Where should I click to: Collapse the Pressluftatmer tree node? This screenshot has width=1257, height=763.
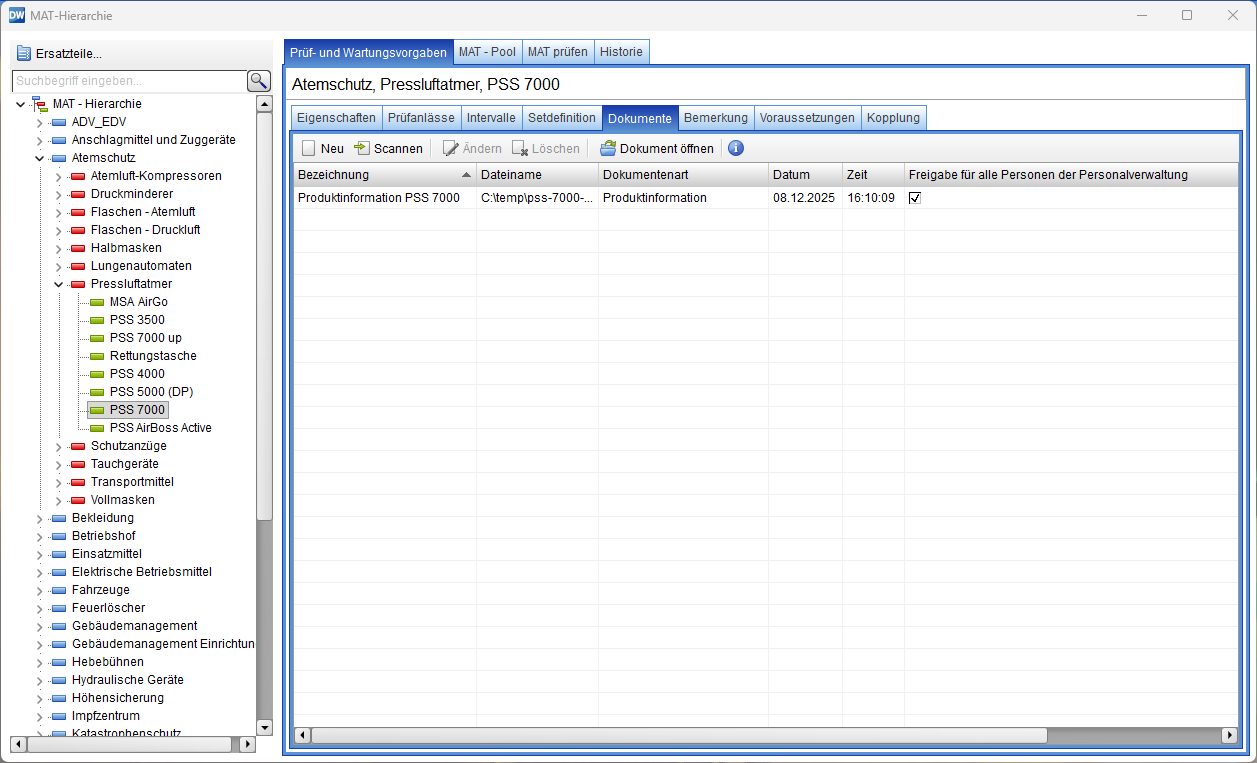[x=59, y=284]
